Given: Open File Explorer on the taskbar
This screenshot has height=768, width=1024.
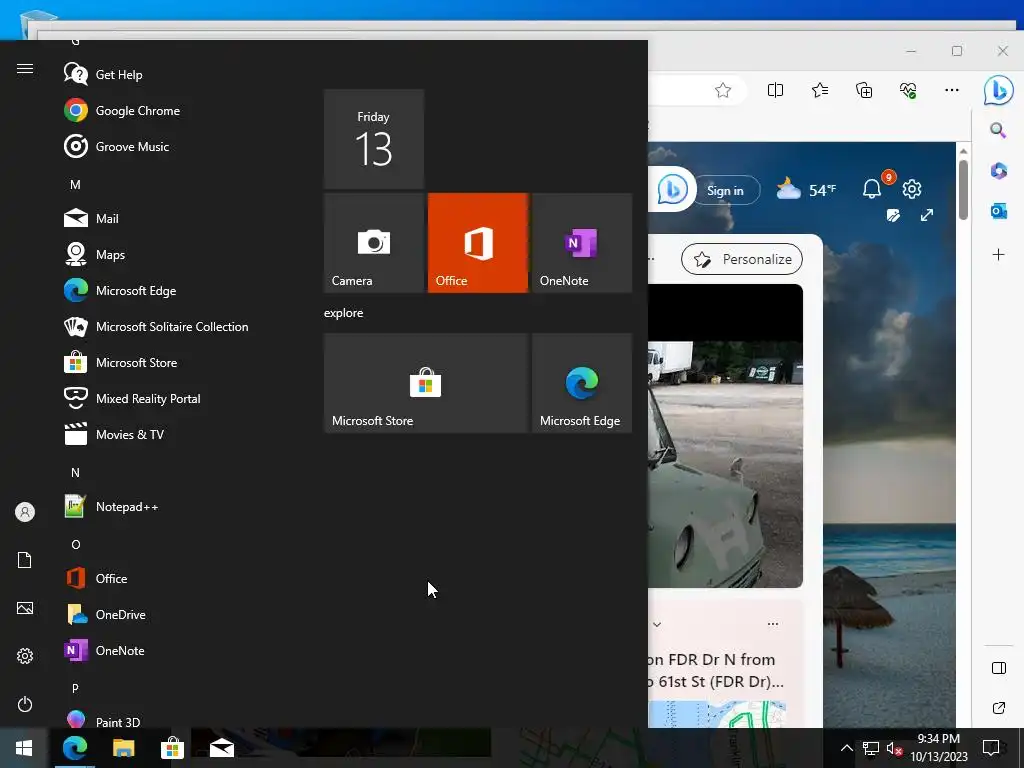Looking at the screenshot, I should coord(123,748).
